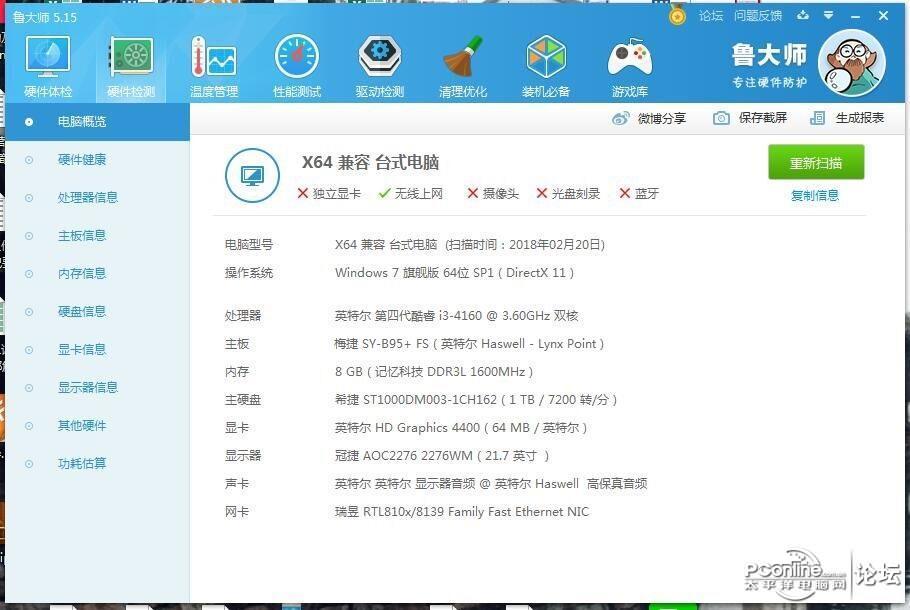Open the 硬件体检 hardware checkup section
Screen dimensions: 910x610
coord(48,67)
